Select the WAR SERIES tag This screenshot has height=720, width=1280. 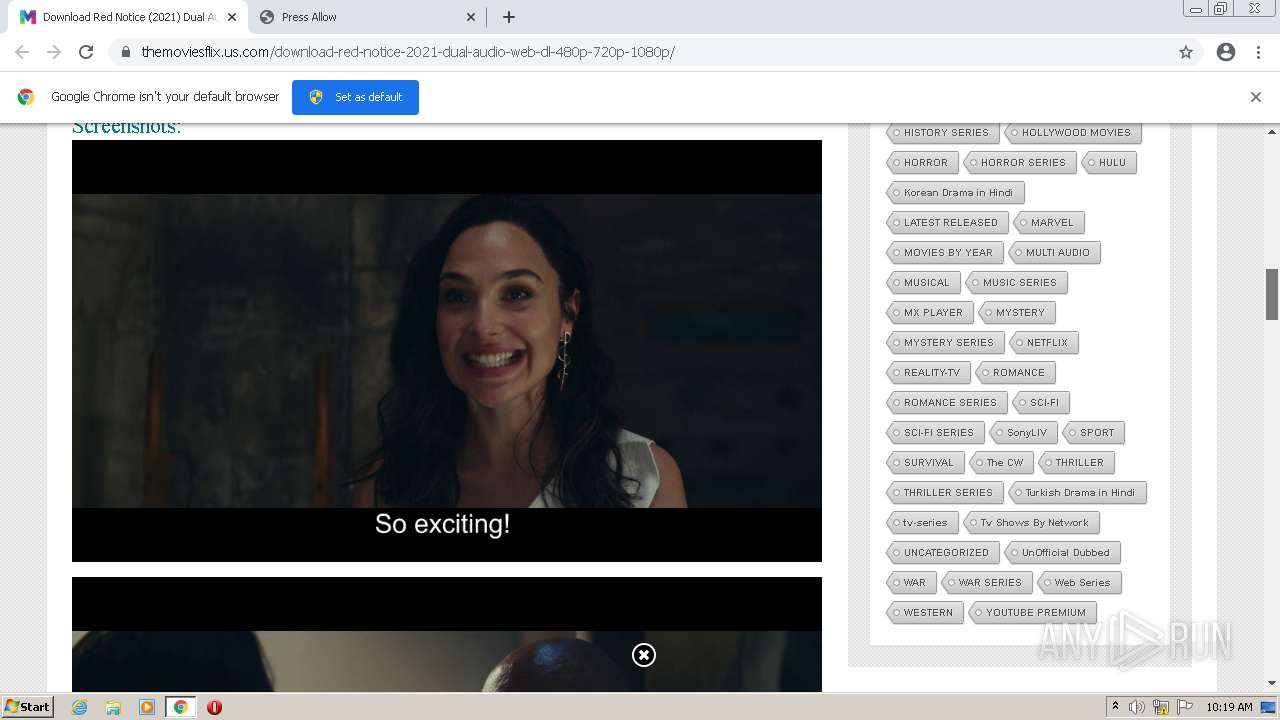click(x=986, y=582)
